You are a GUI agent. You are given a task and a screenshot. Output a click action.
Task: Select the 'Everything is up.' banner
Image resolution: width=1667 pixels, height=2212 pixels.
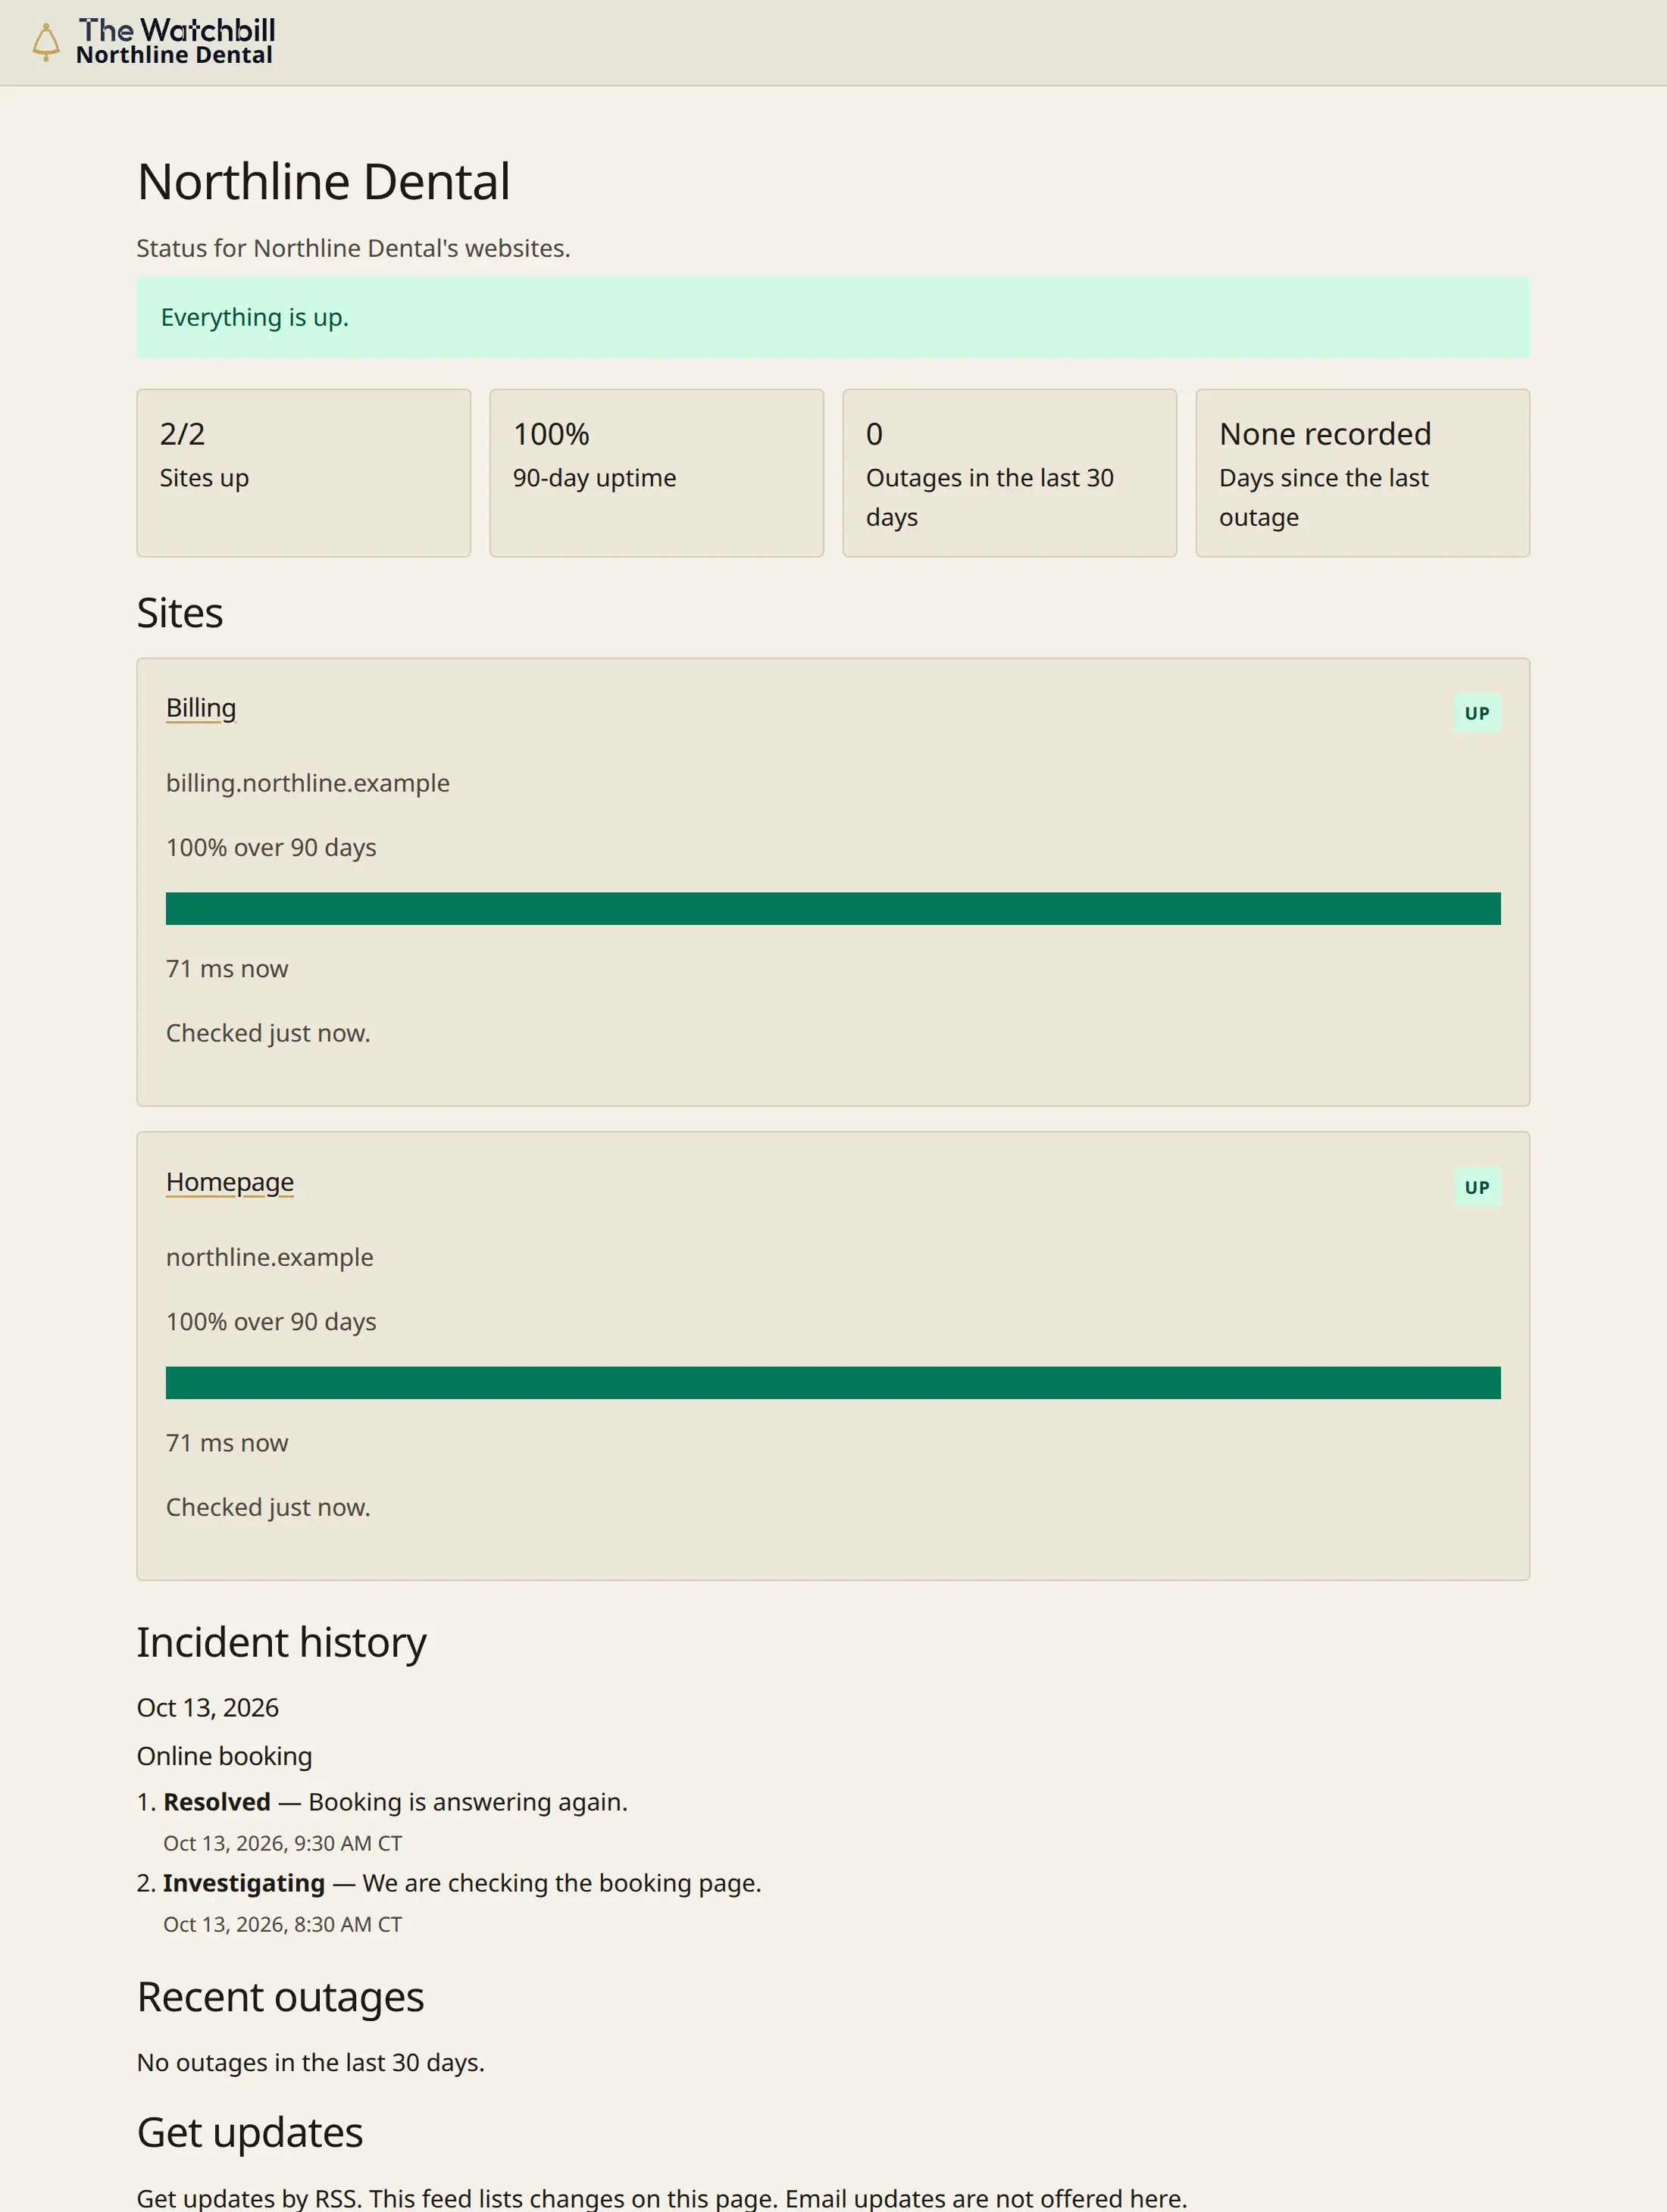click(x=833, y=318)
